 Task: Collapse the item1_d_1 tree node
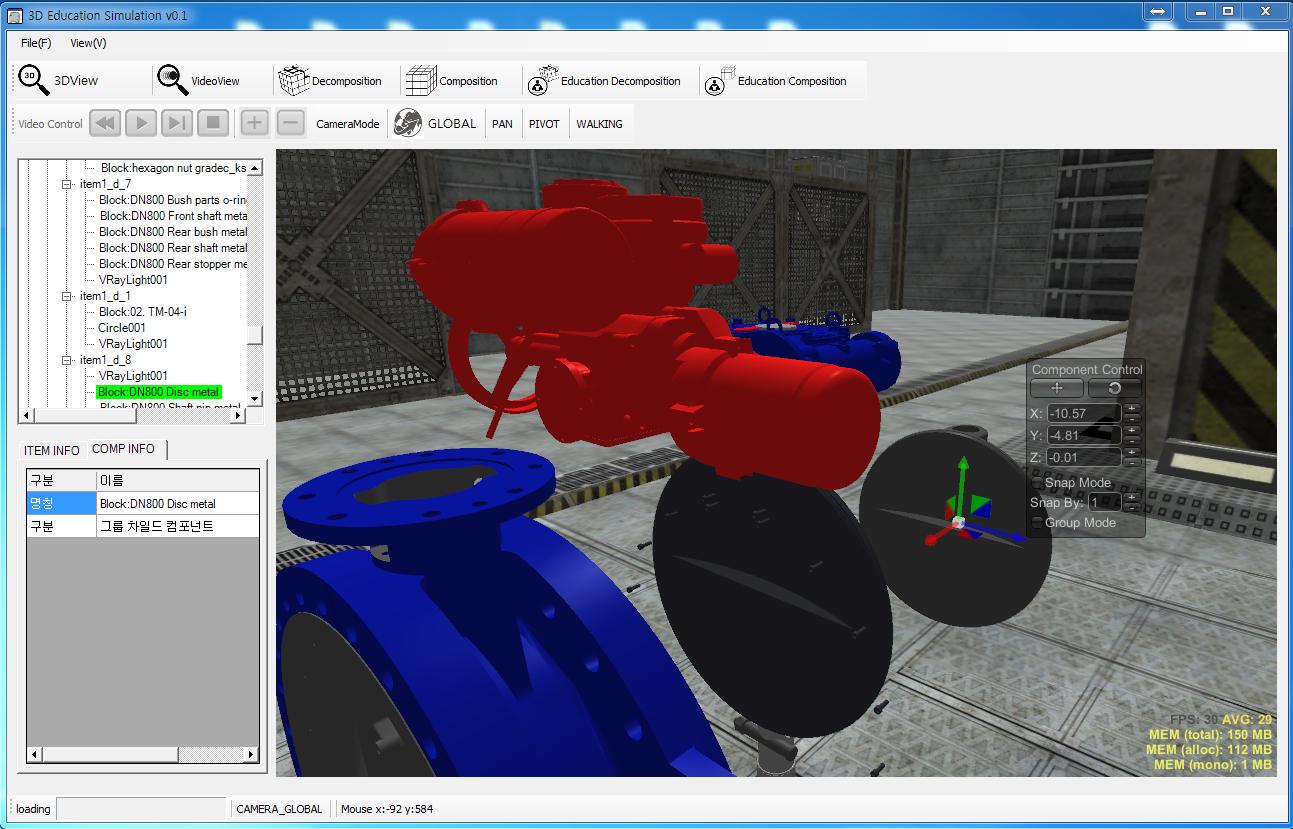pyautogui.click(x=68, y=296)
